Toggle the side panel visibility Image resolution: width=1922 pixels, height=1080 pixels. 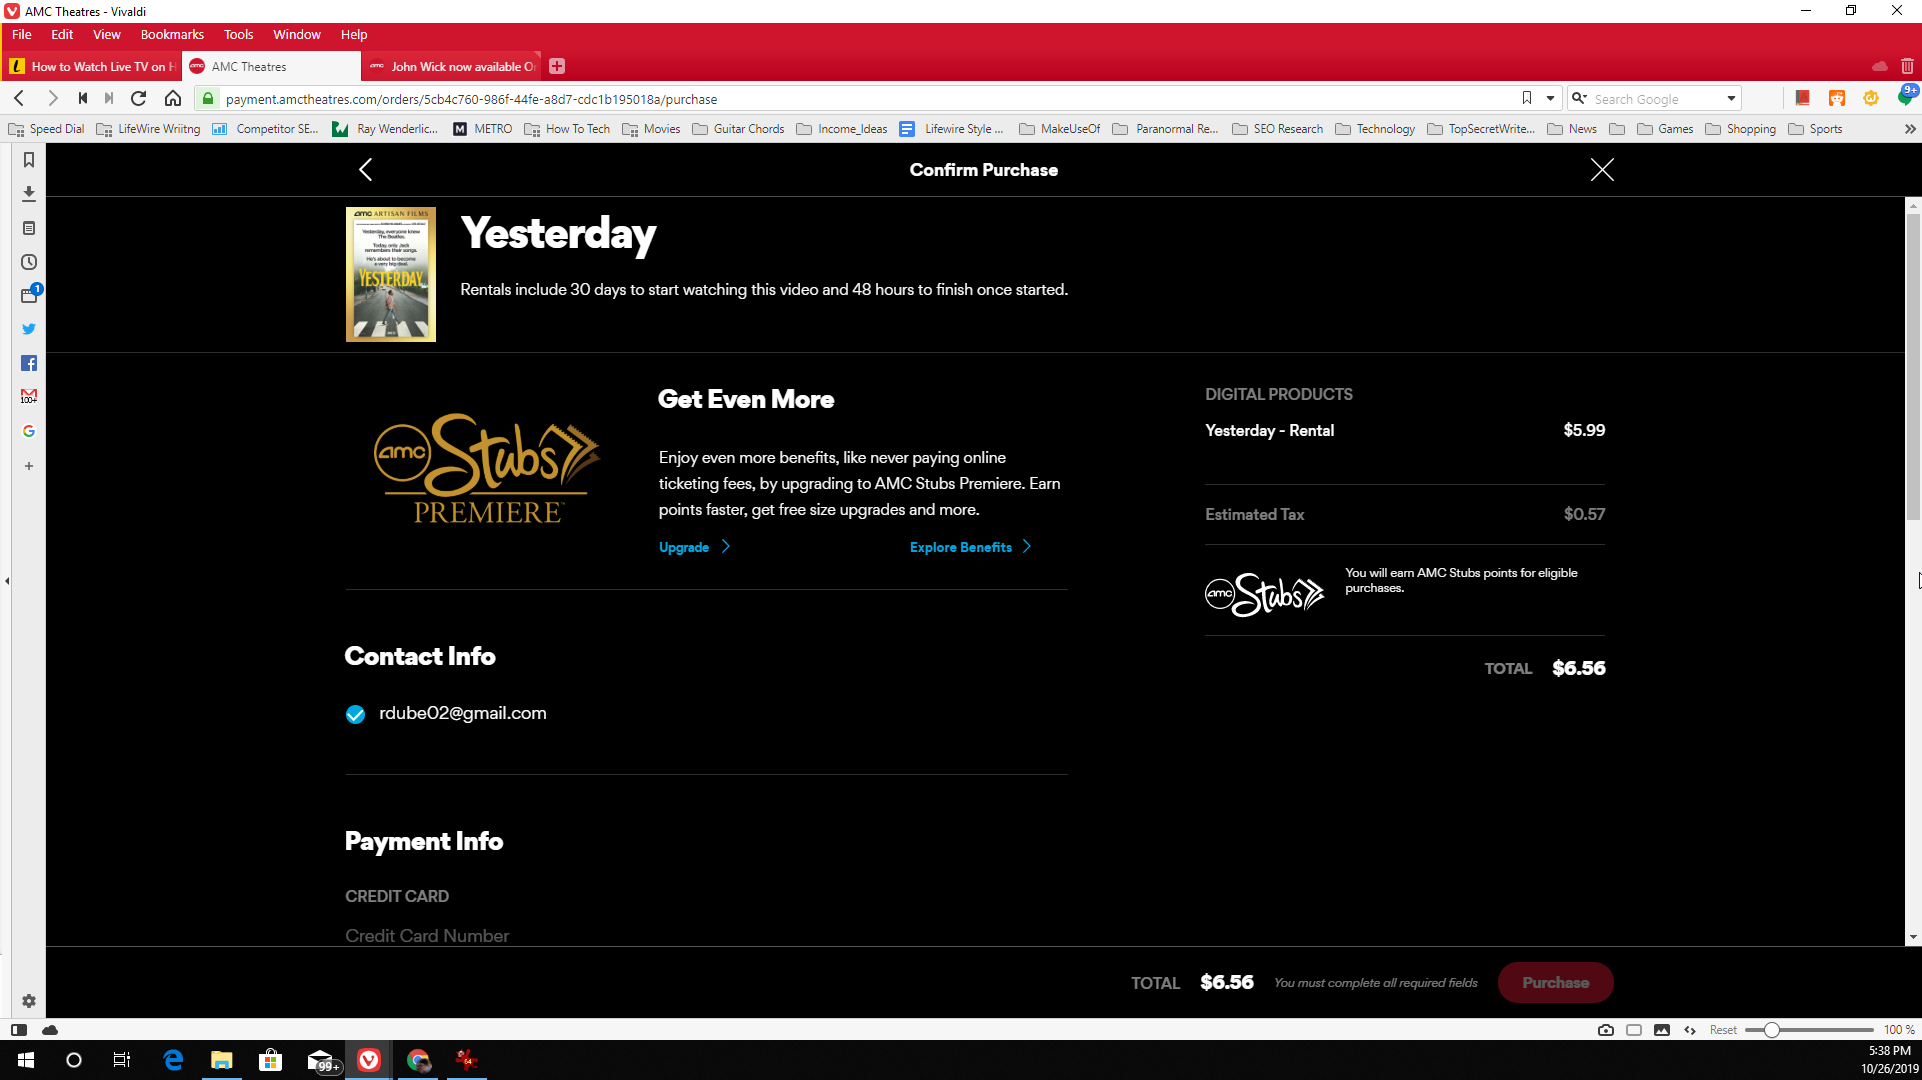(x=19, y=1030)
